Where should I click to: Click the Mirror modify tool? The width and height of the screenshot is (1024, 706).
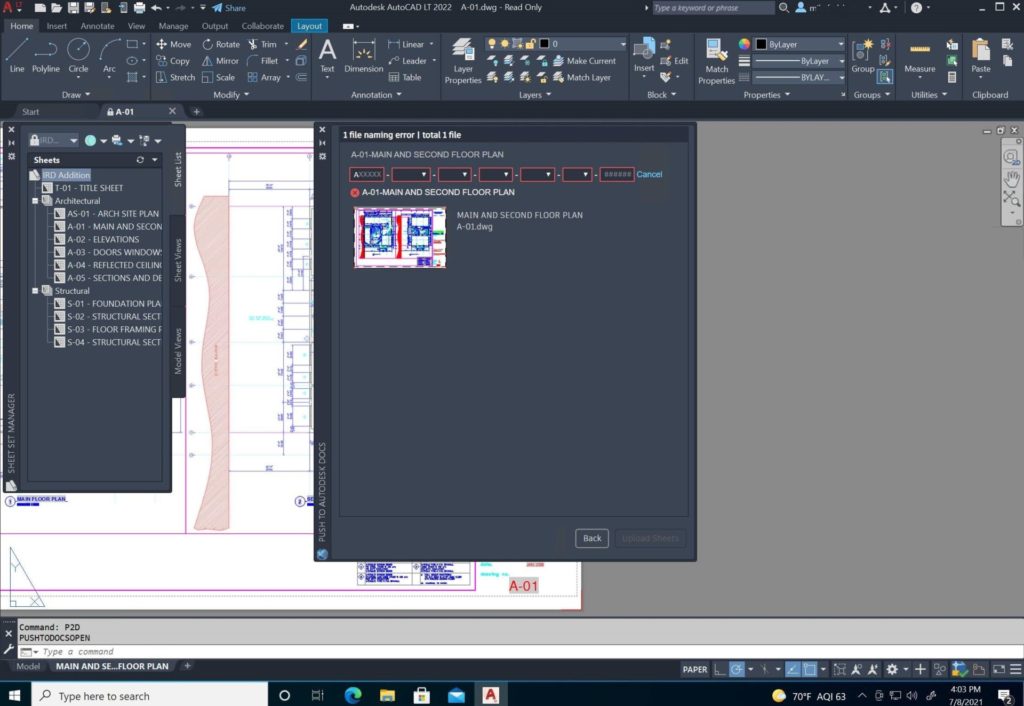(220, 61)
